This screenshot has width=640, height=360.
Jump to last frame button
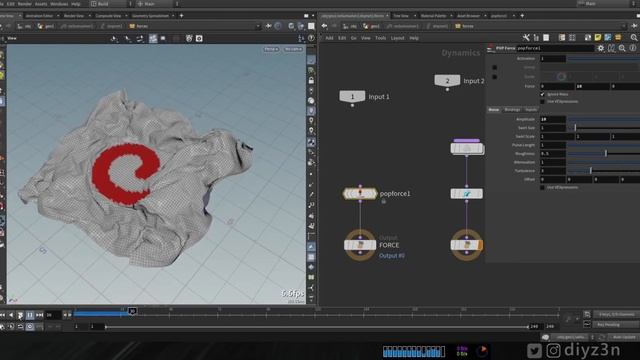point(39,315)
